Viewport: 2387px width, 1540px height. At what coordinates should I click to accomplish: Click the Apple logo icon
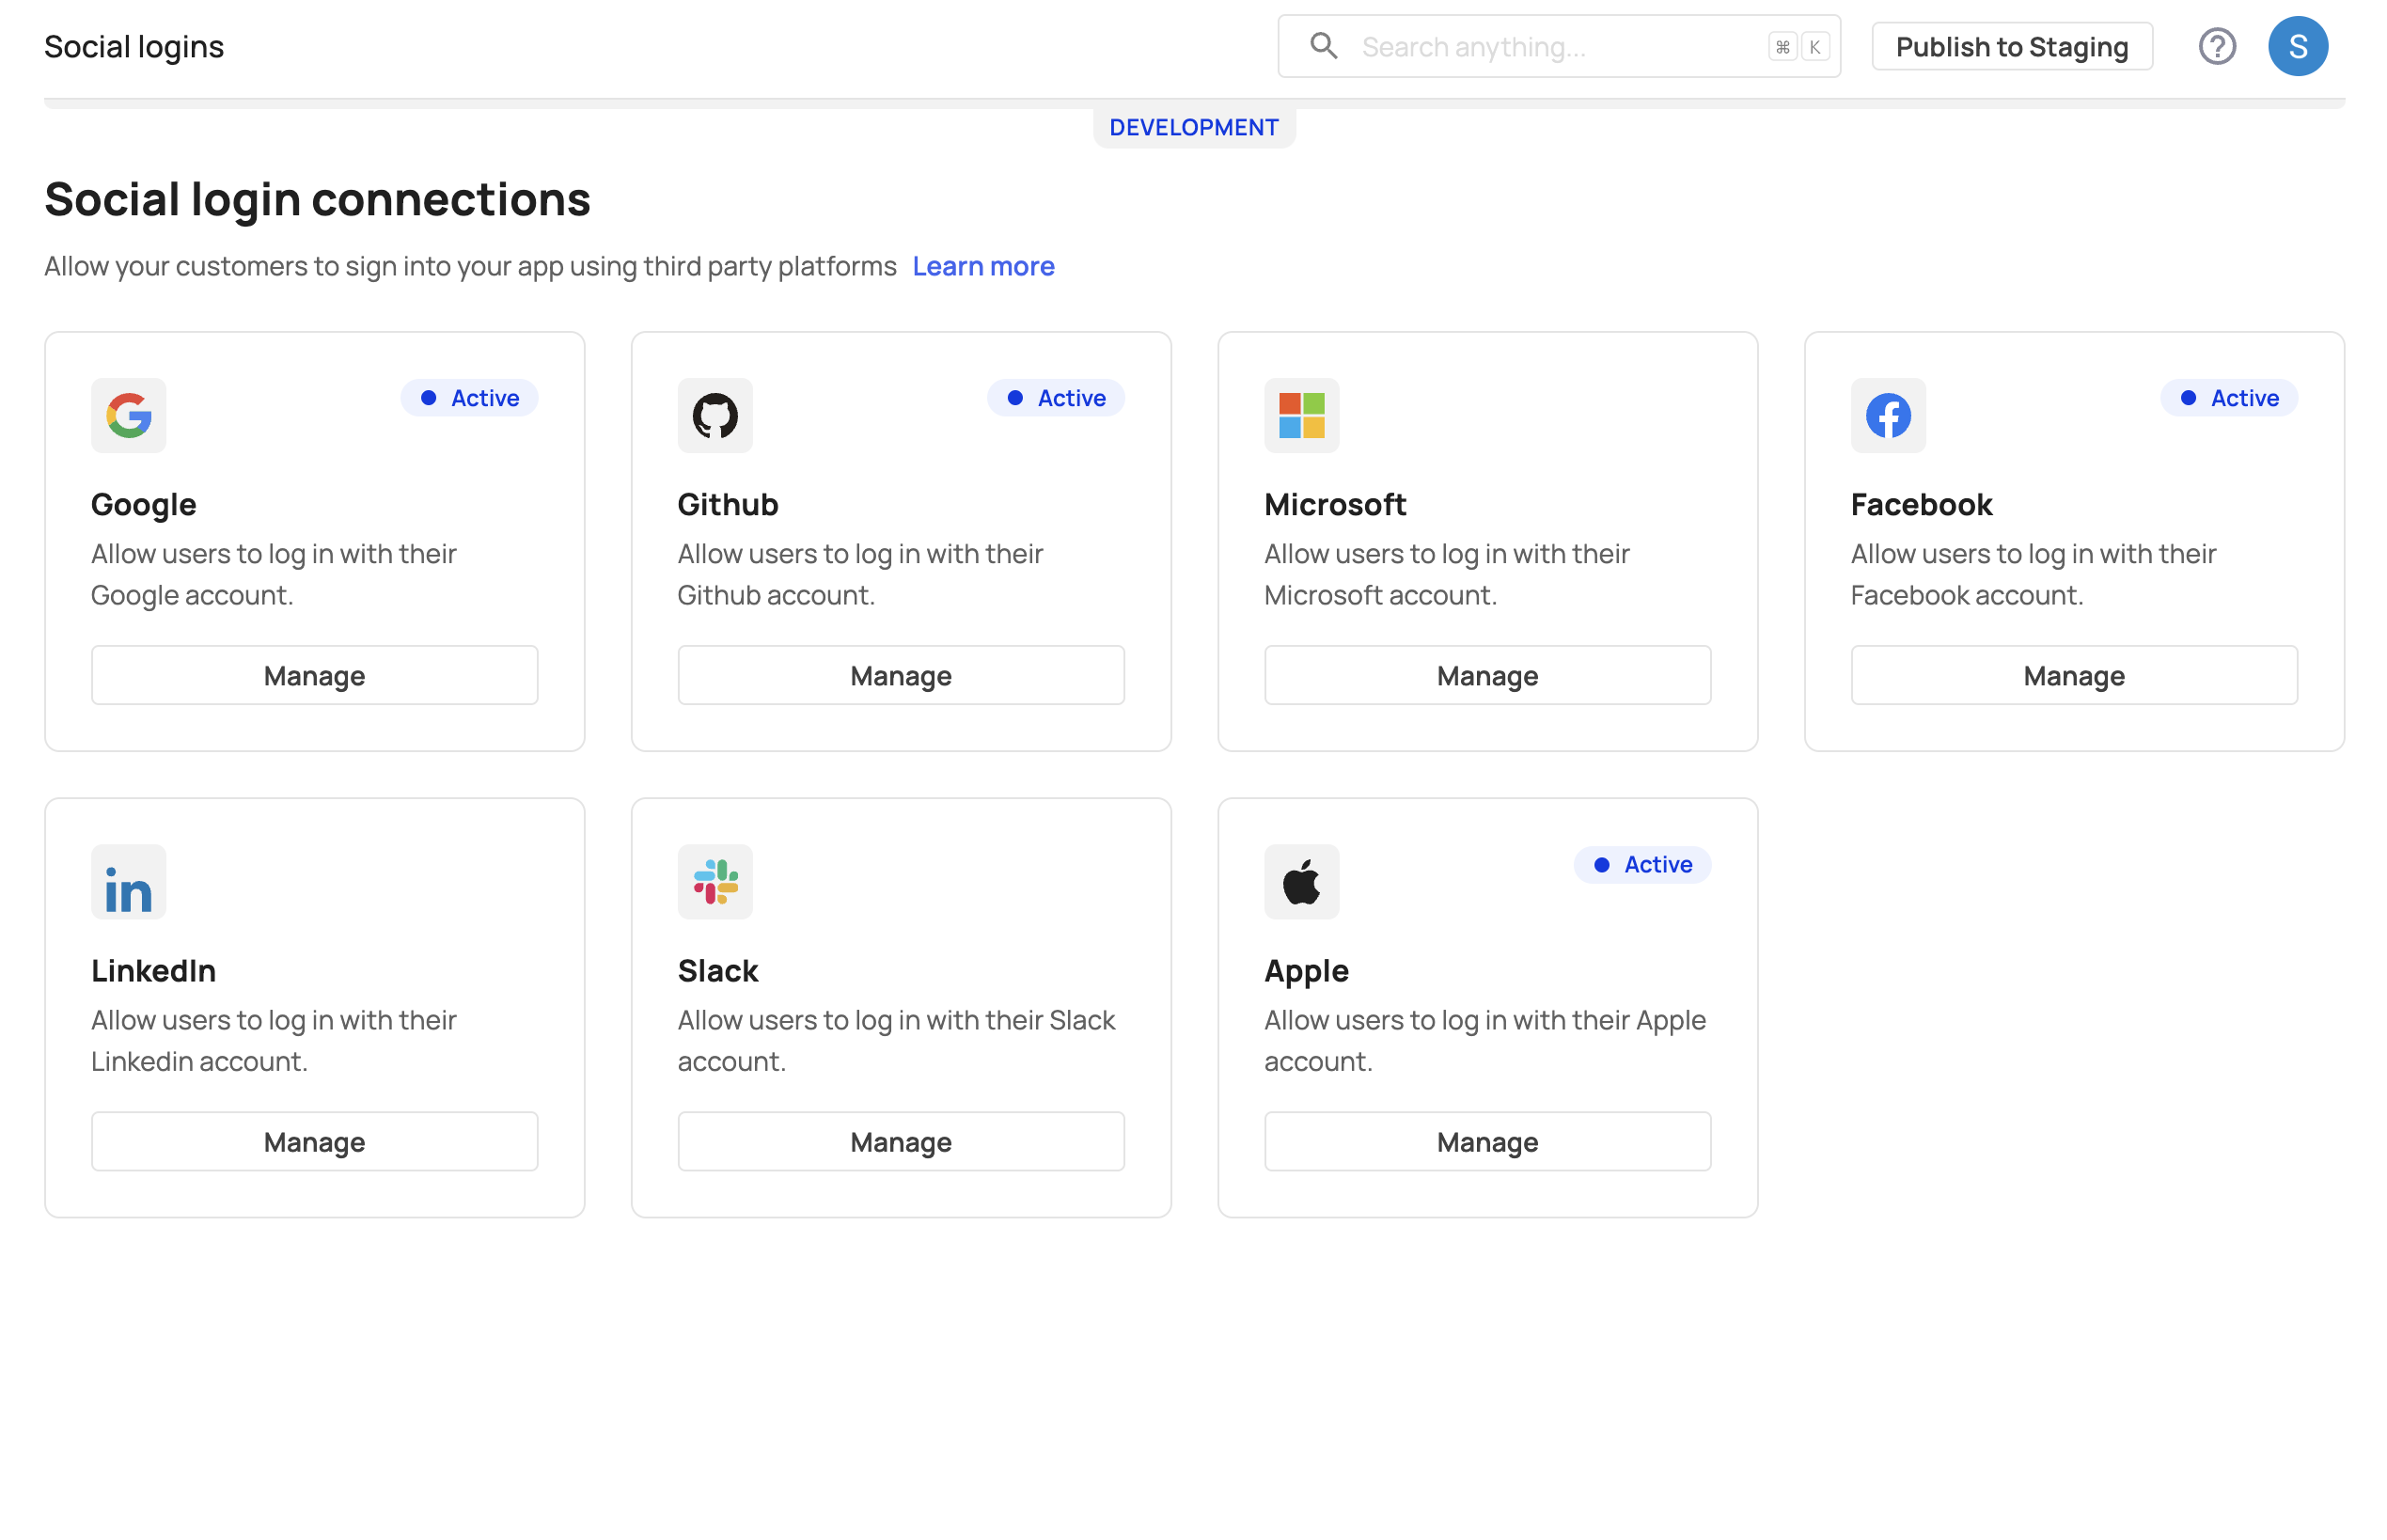click(x=1300, y=881)
